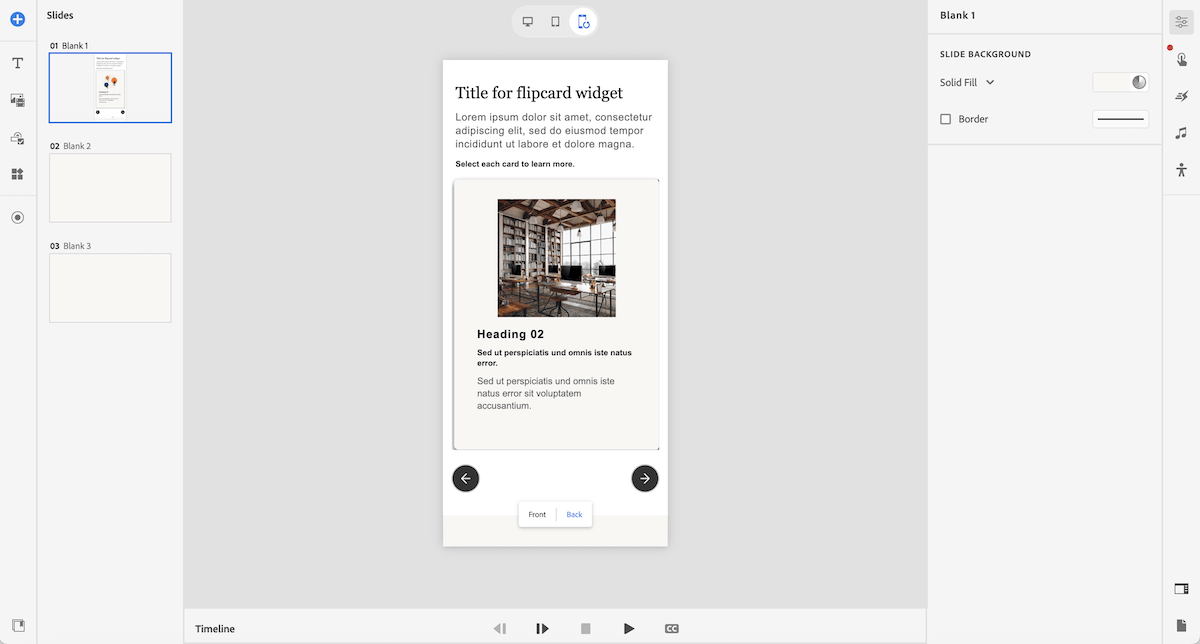This screenshot has width=1200, height=644.
Task: Enable the Border checkbox
Action: [x=946, y=119]
